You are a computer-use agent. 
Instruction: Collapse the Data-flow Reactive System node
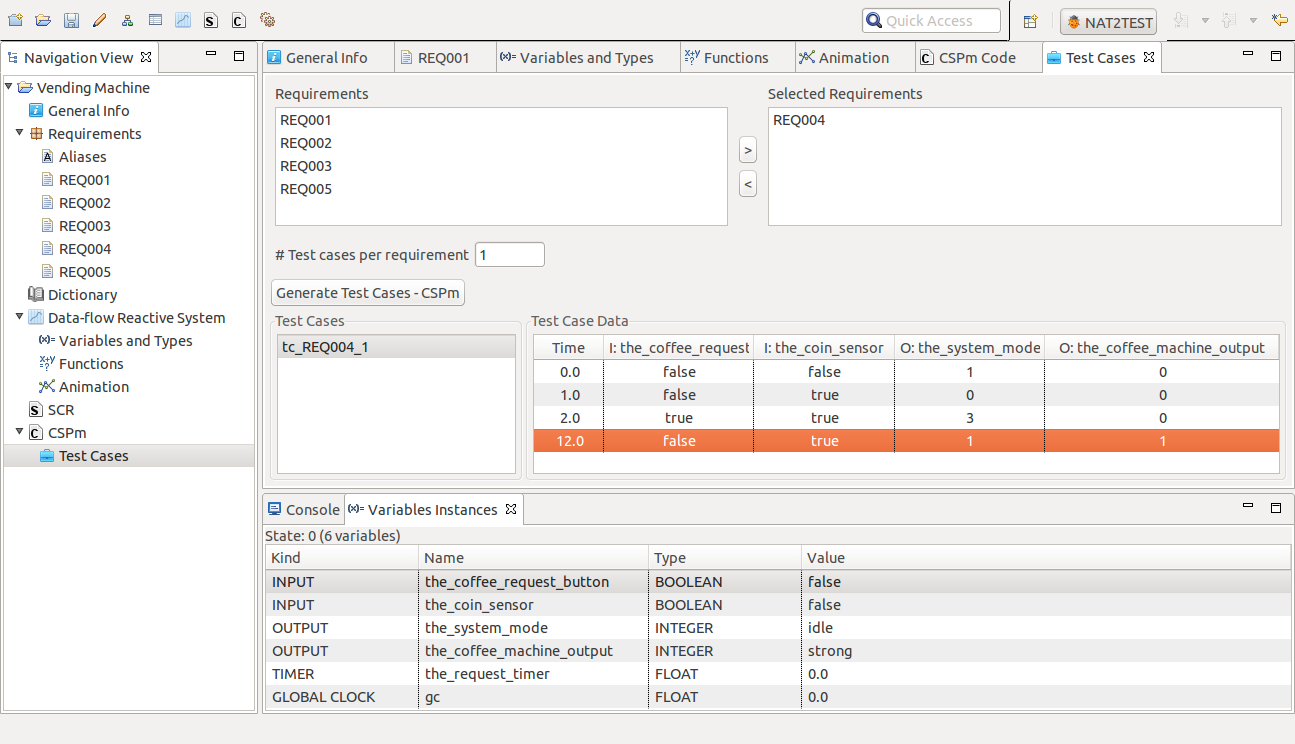coord(19,317)
